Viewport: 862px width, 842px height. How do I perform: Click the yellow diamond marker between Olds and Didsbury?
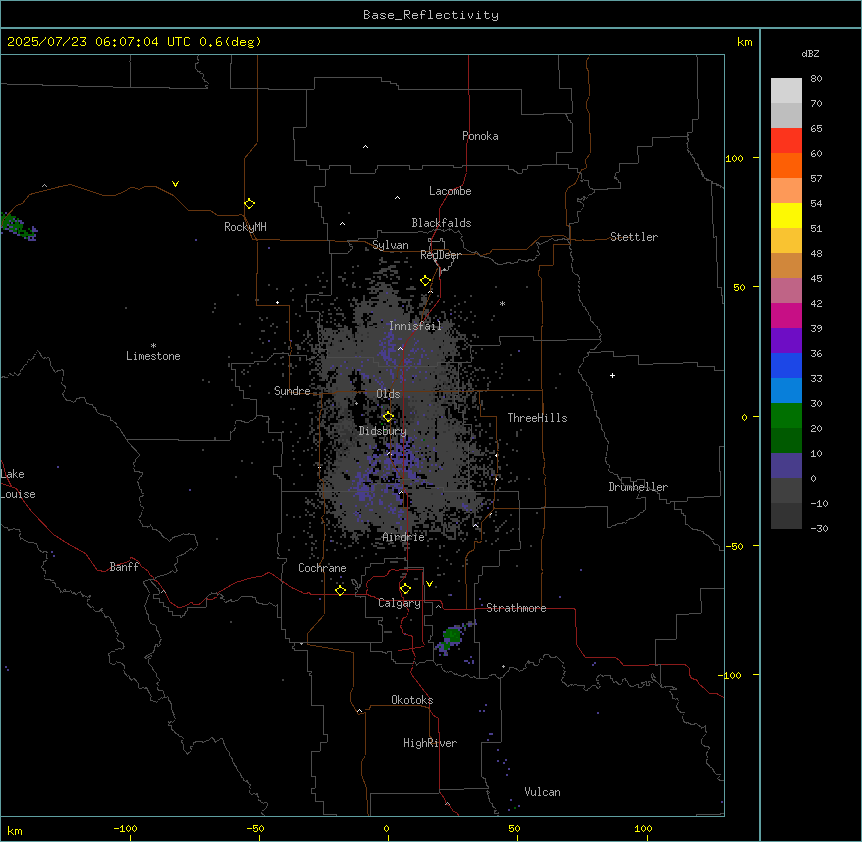[x=388, y=417]
